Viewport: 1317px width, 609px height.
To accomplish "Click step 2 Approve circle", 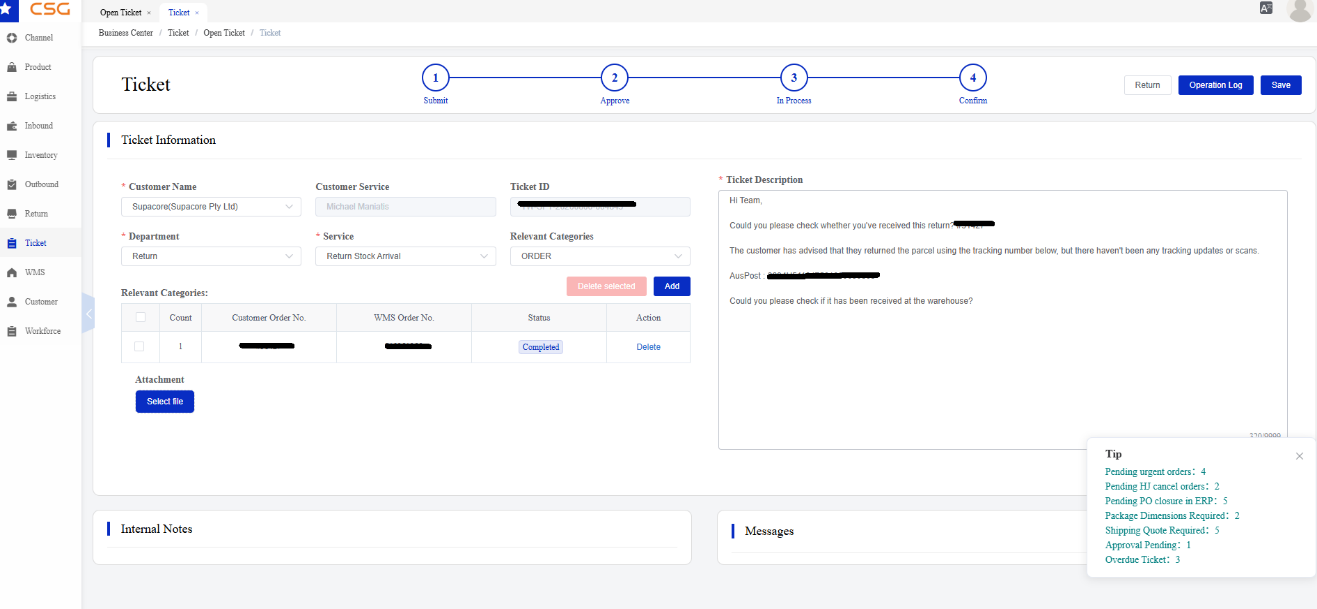I will click(x=614, y=77).
